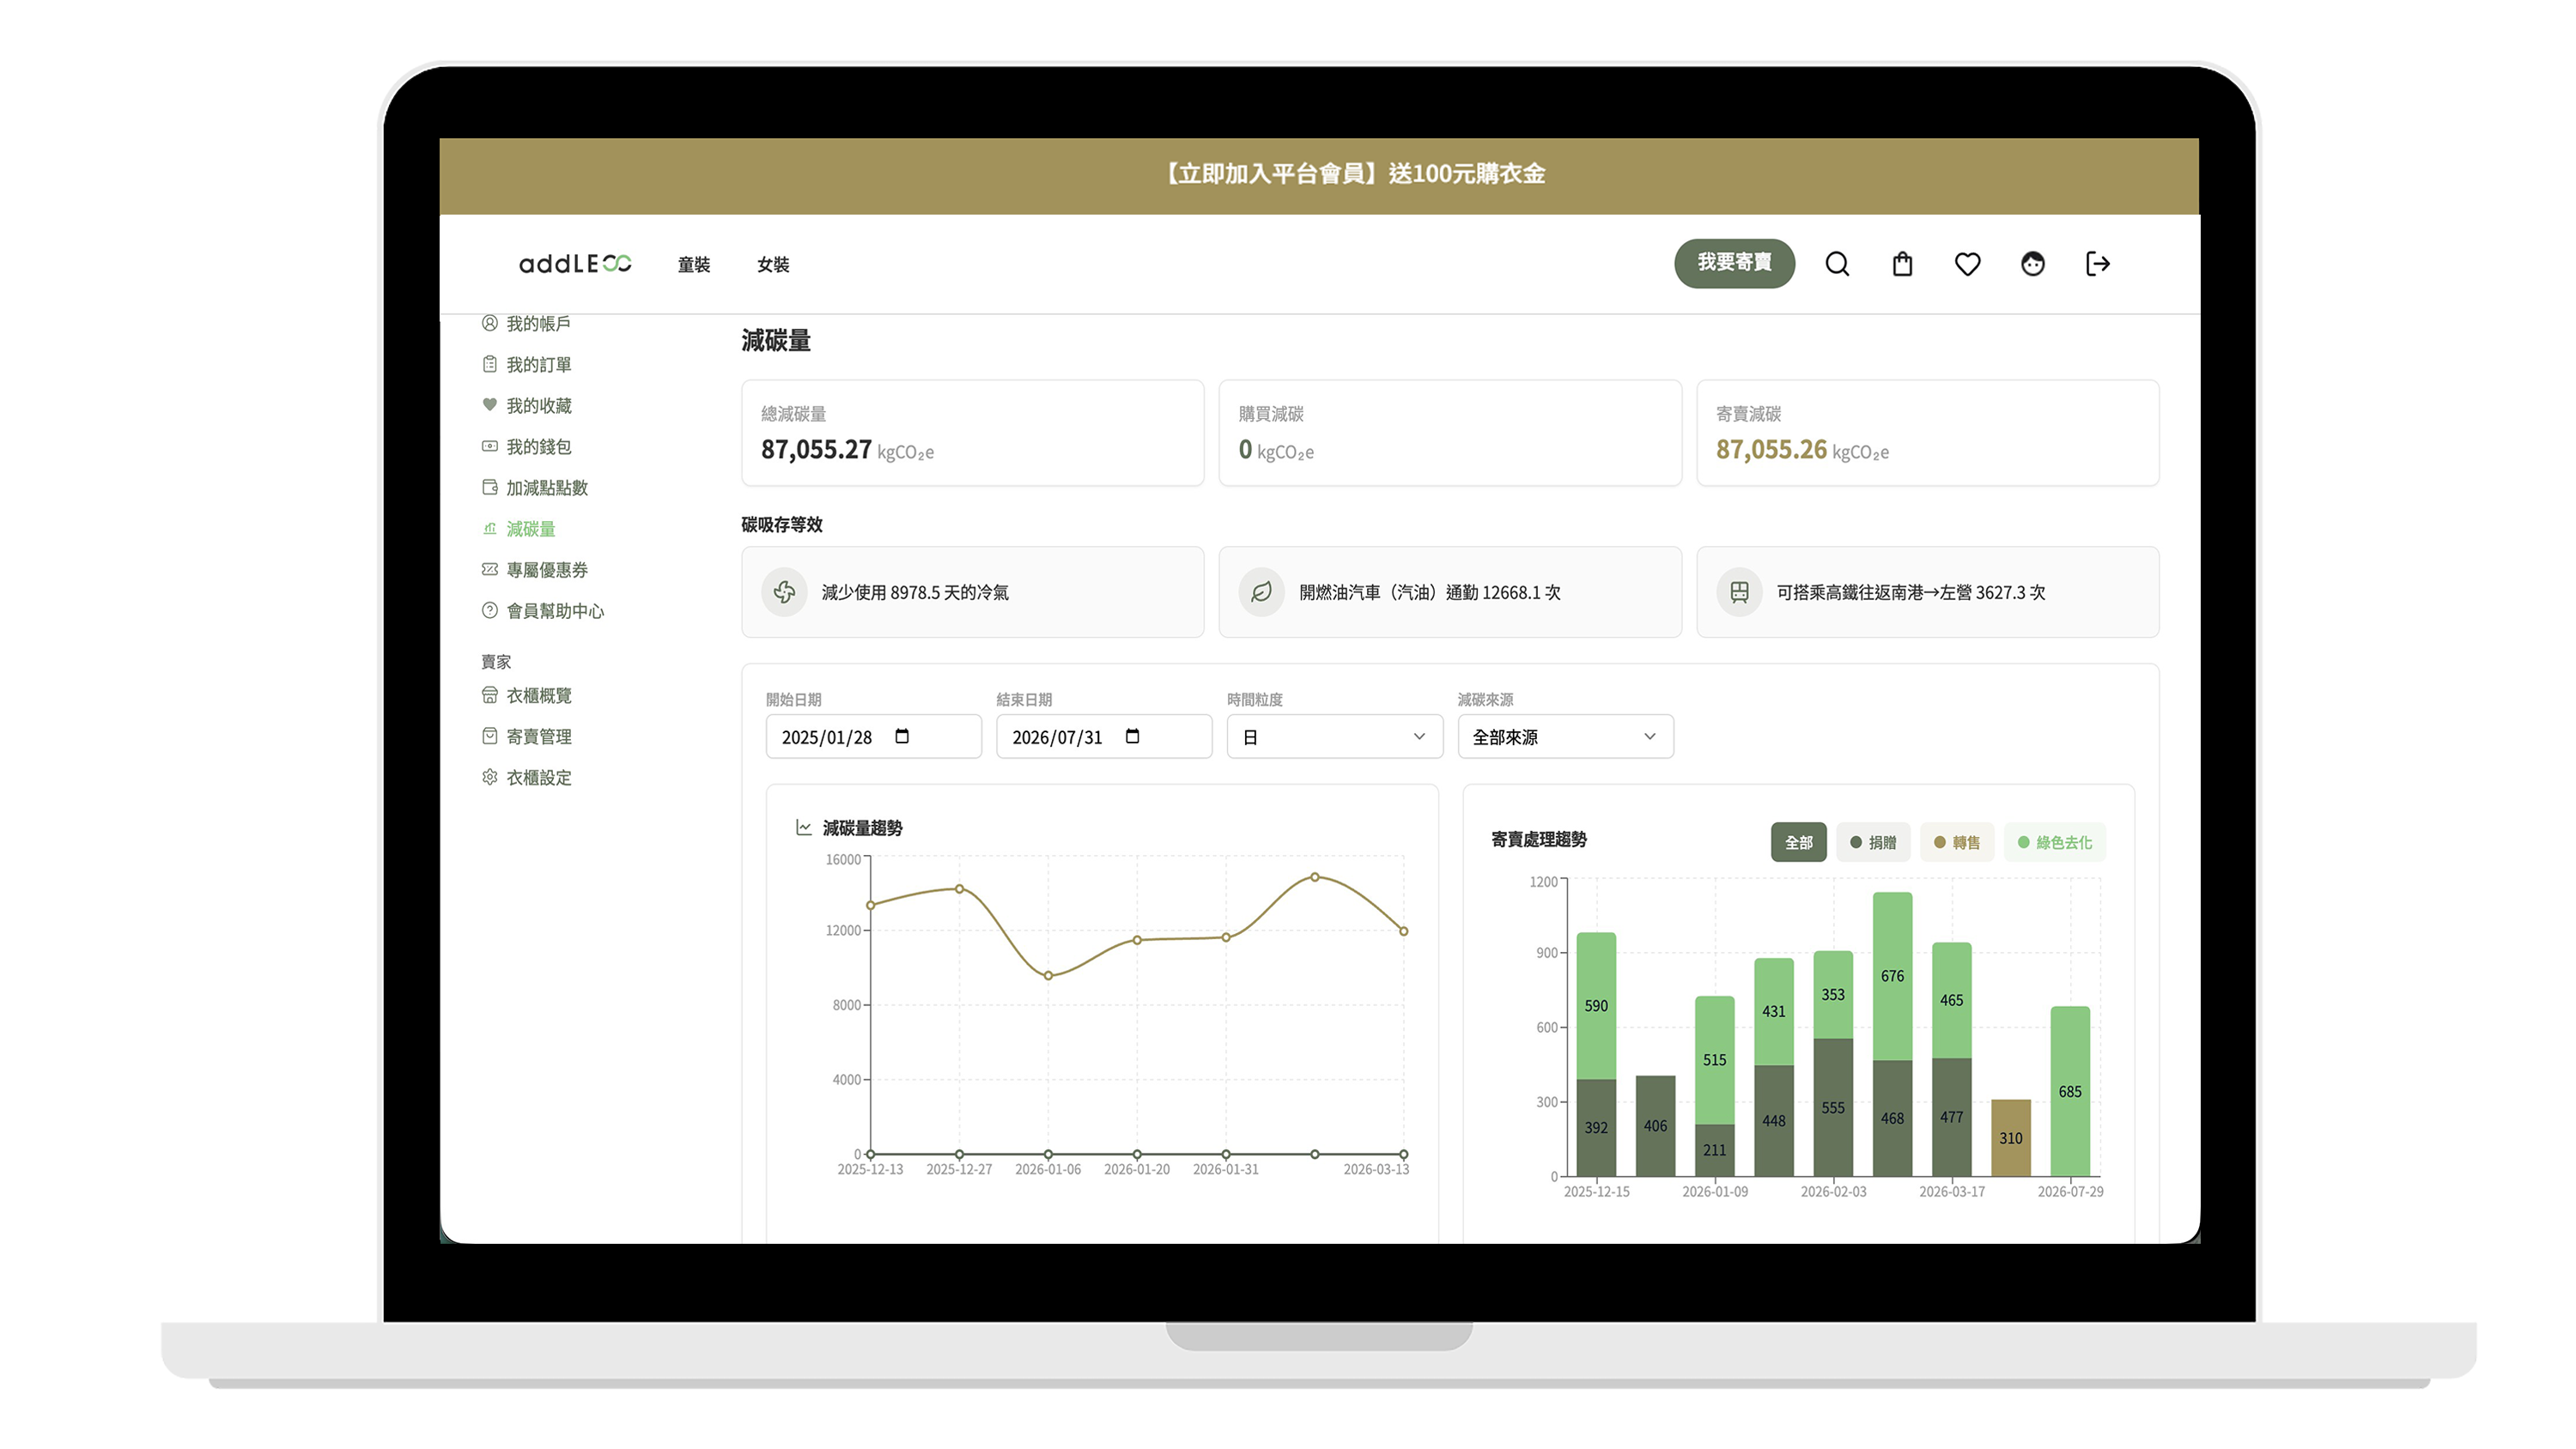This screenshot has width=2576, height=1449.
Task: Click the calendar icon in start date
Action: [x=902, y=736]
